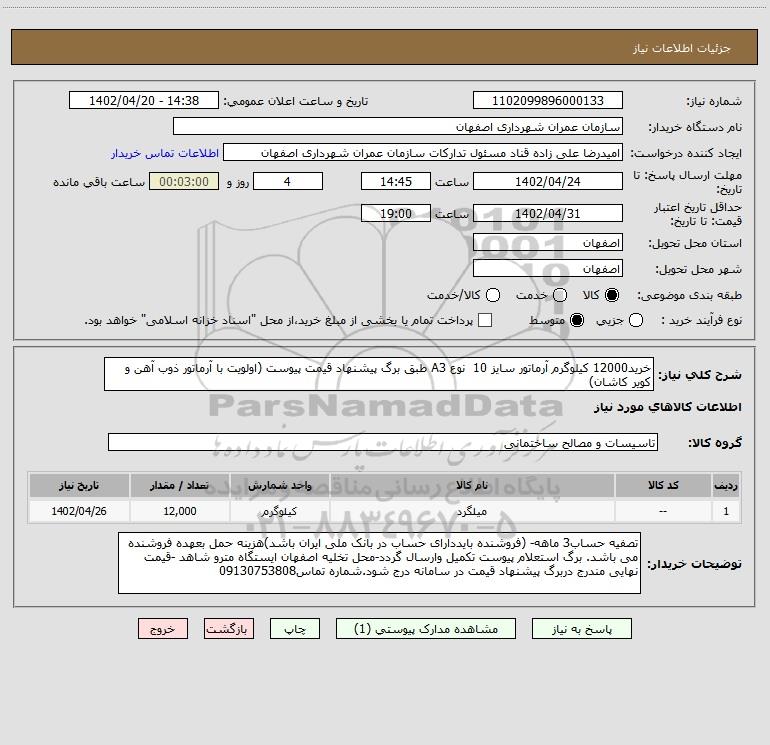The width and height of the screenshot is (770, 745).
Task: Tick the Islamic treasury documents payment checkbox
Action: tap(485, 320)
